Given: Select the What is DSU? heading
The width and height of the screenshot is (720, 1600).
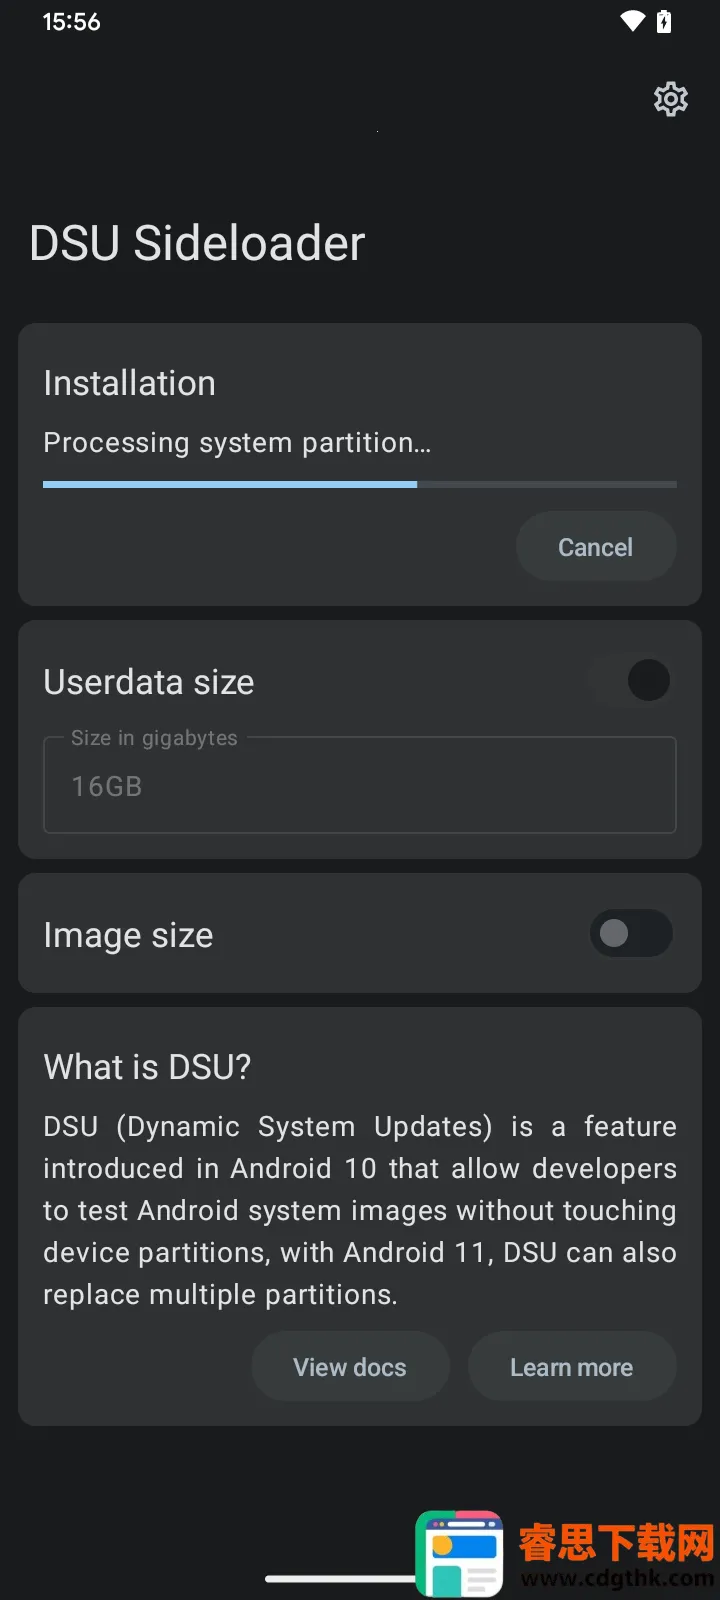Looking at the screenshot, I should (x=147, y=1067).
